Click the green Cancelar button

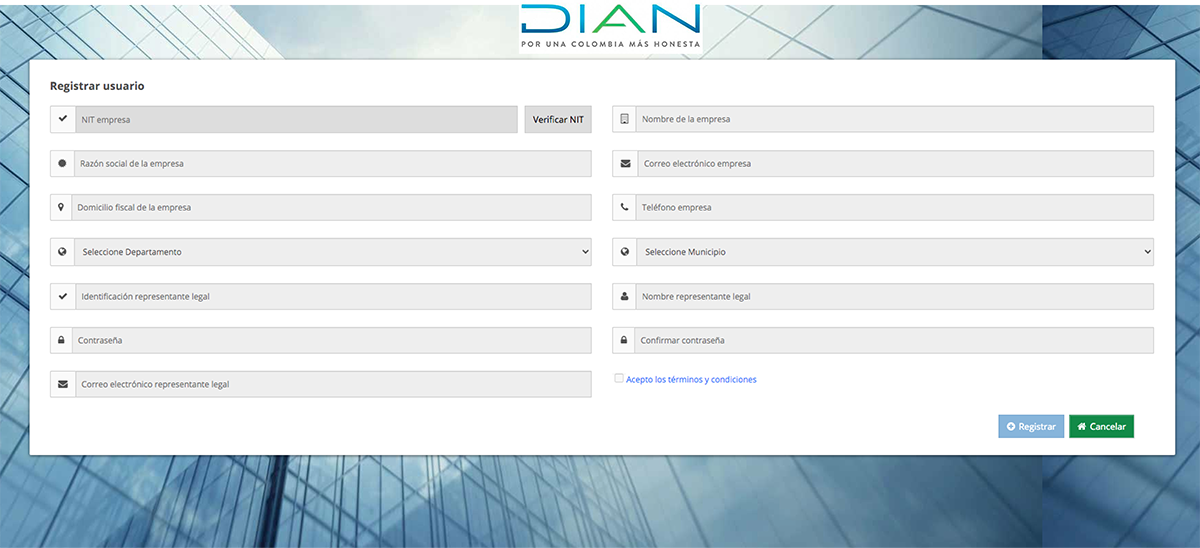(x=1101, y=426)
